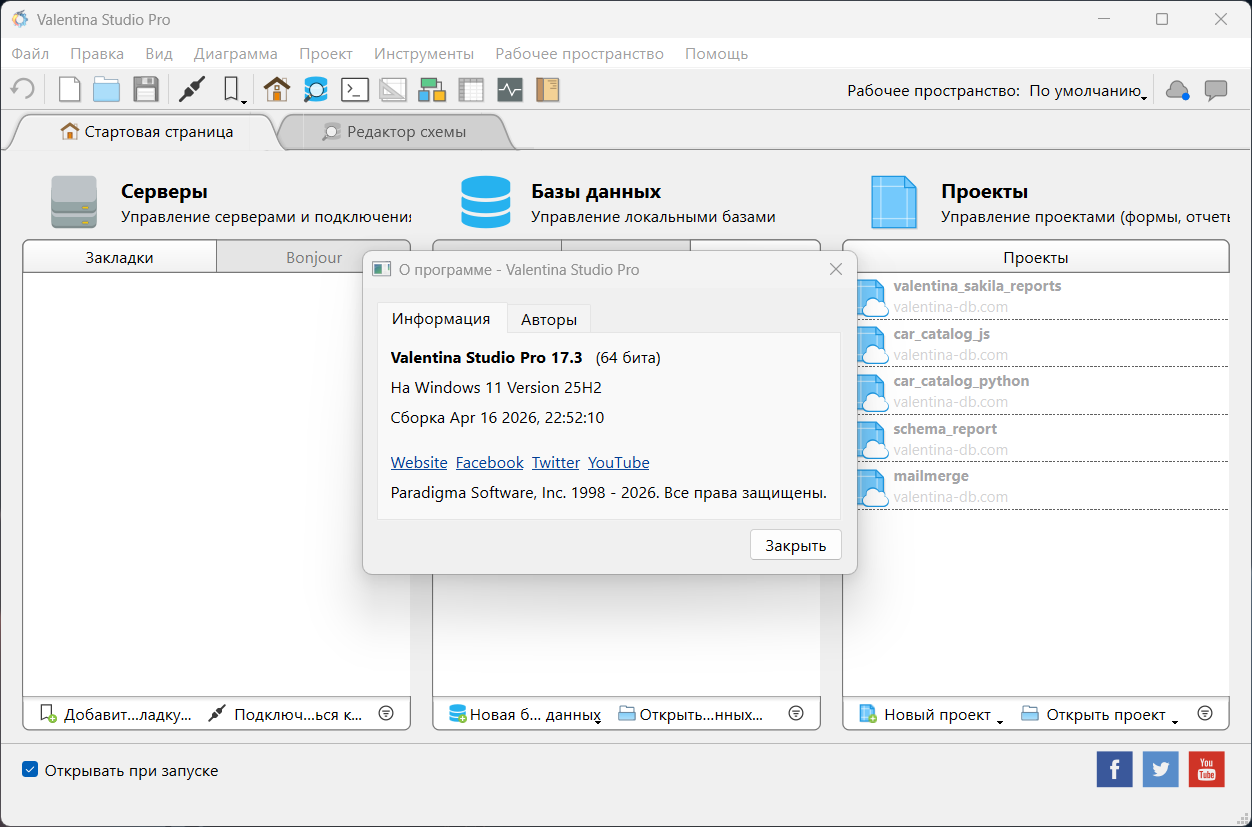Select the 'Проекты' tab header in the projects panel
The image size is (1252, 827).
coord(1036,257)
